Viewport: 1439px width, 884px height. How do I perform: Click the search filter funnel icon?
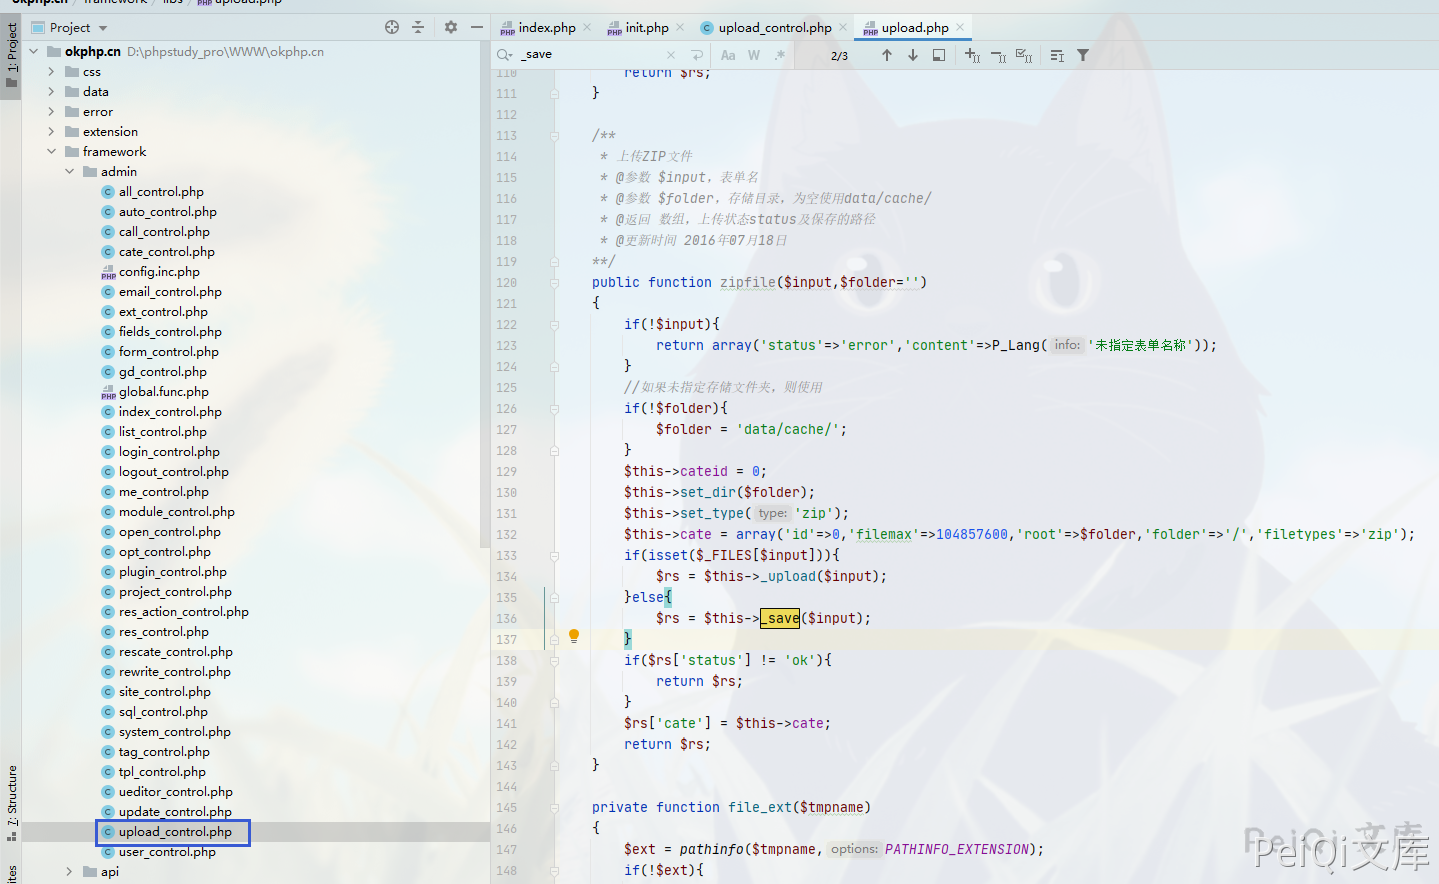pos(1083,55)
